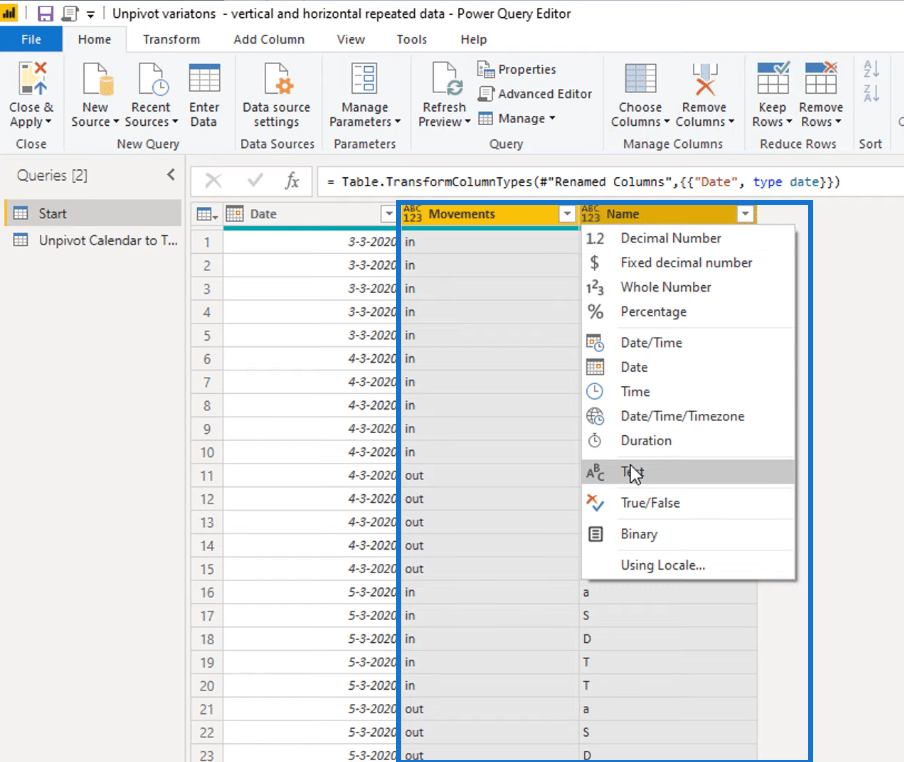
Task: Switch to the Transform tab
Action: (x=171, y=39)
